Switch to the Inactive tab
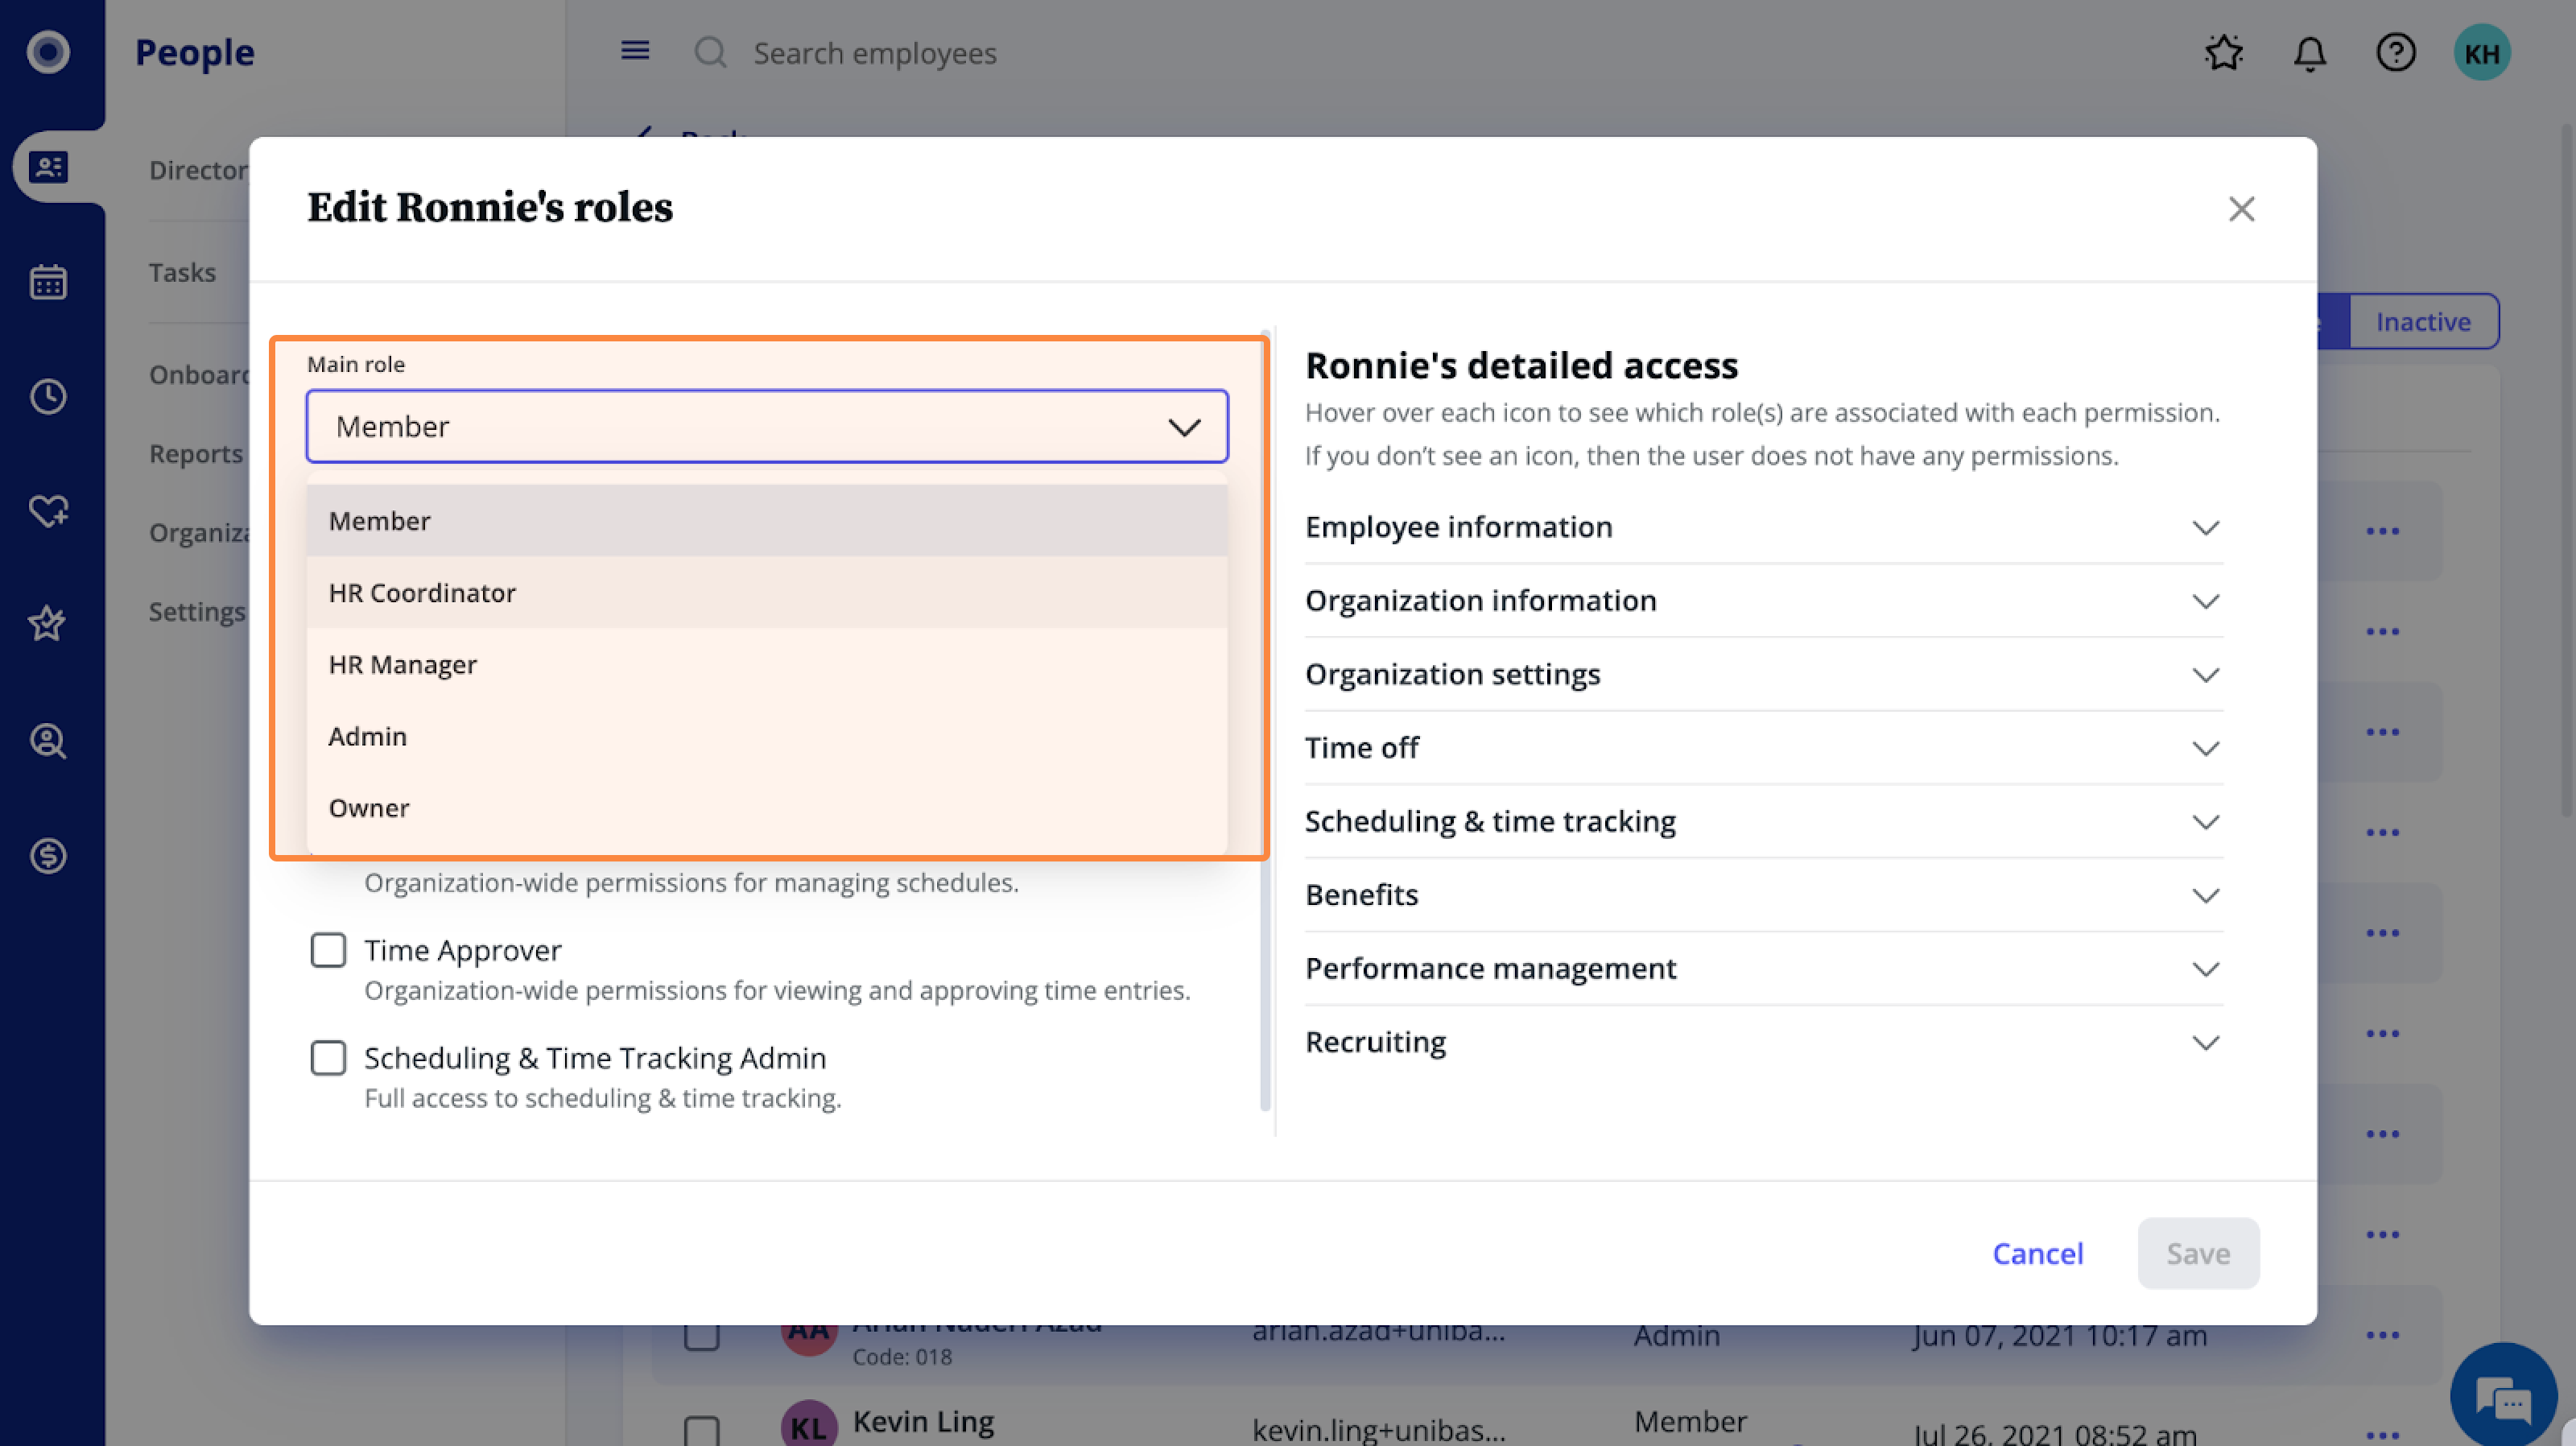2576x1446 pixels. pyautogui.click(x=2423, y=321)
